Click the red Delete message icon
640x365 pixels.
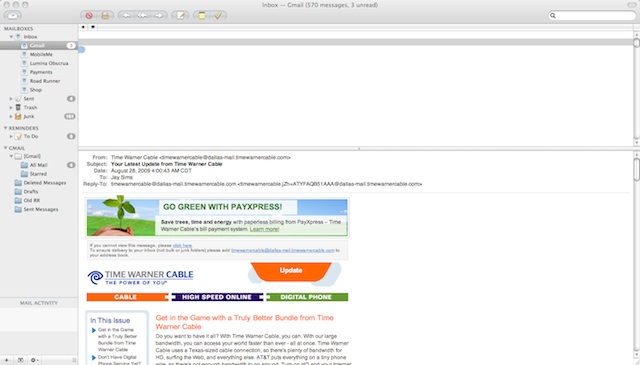89,16
